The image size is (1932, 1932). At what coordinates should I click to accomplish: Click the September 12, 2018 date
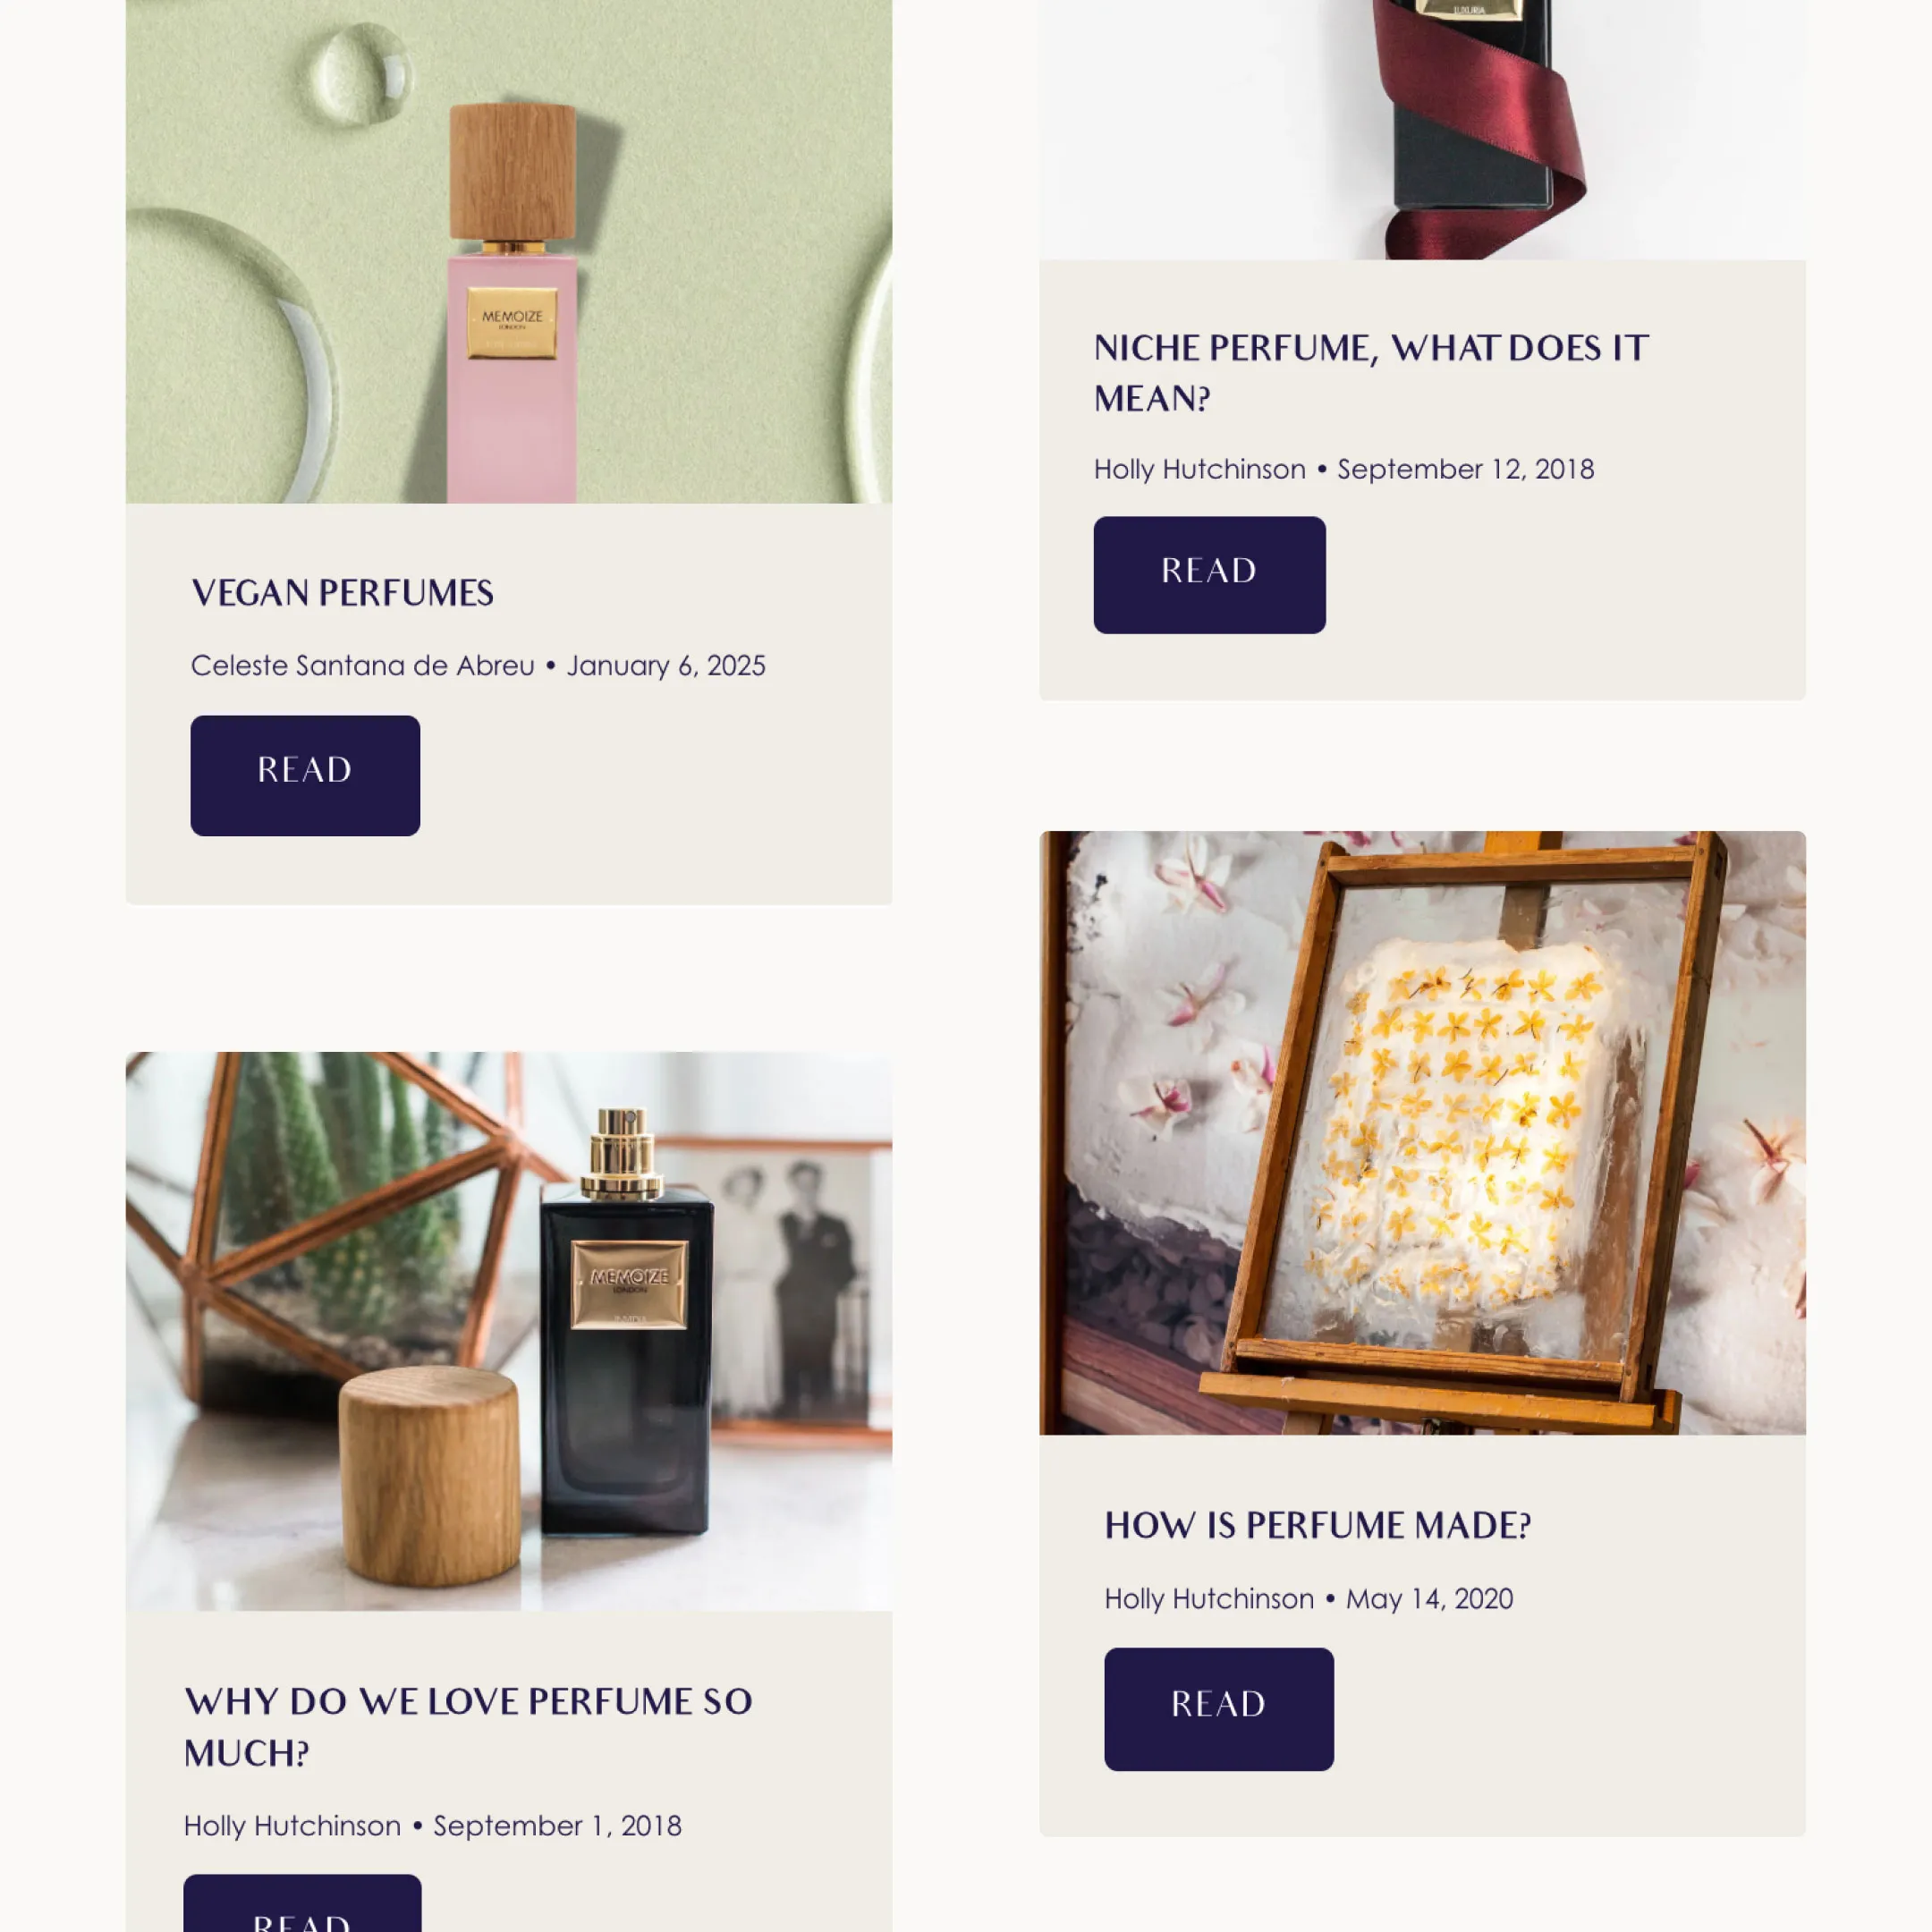pyautogui.click(x=1466, y=469)
